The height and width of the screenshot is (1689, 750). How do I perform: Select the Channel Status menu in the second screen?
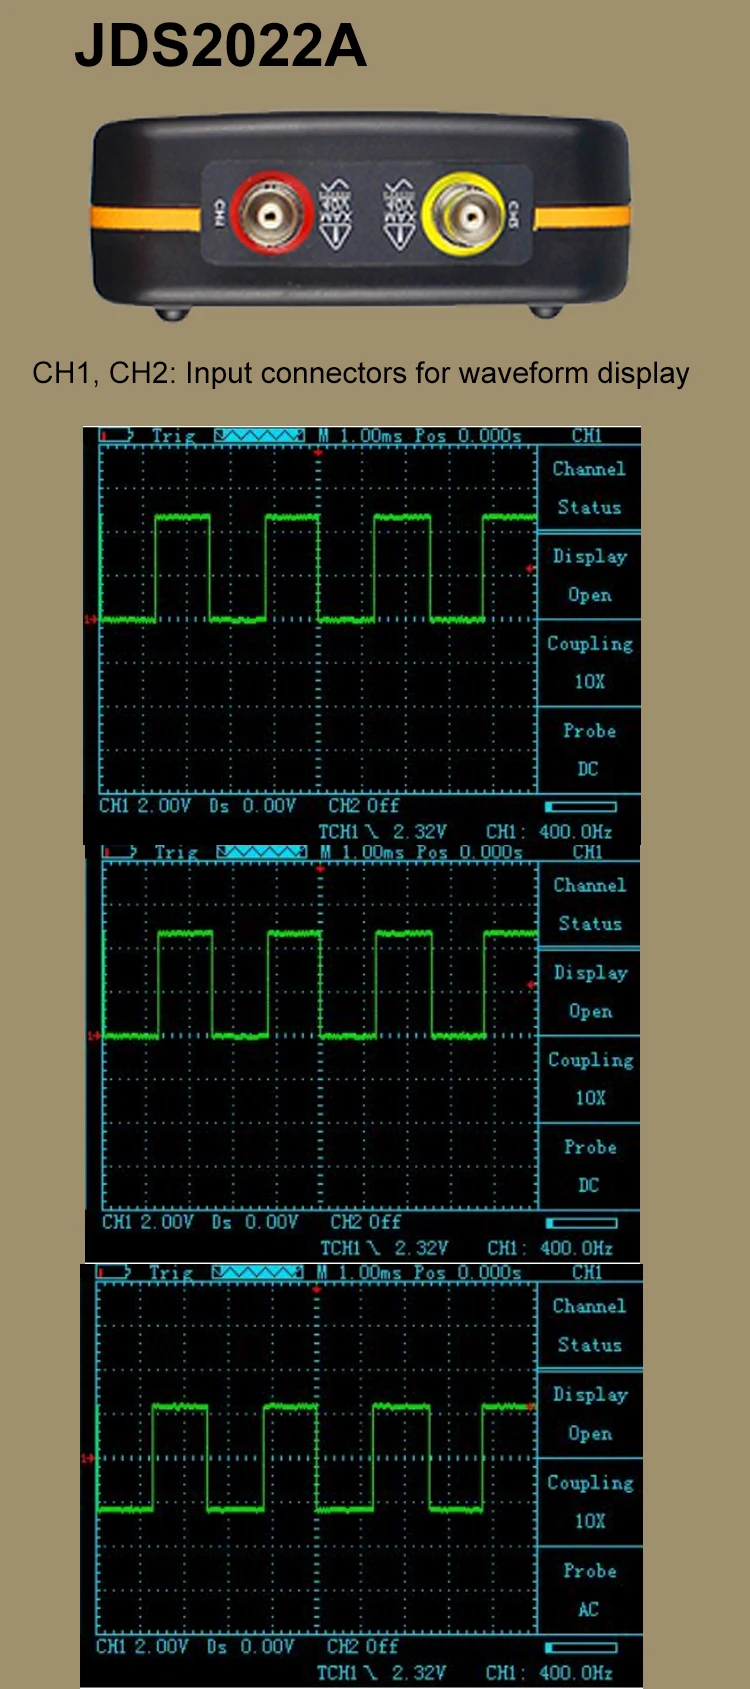(x=590, y=905)
